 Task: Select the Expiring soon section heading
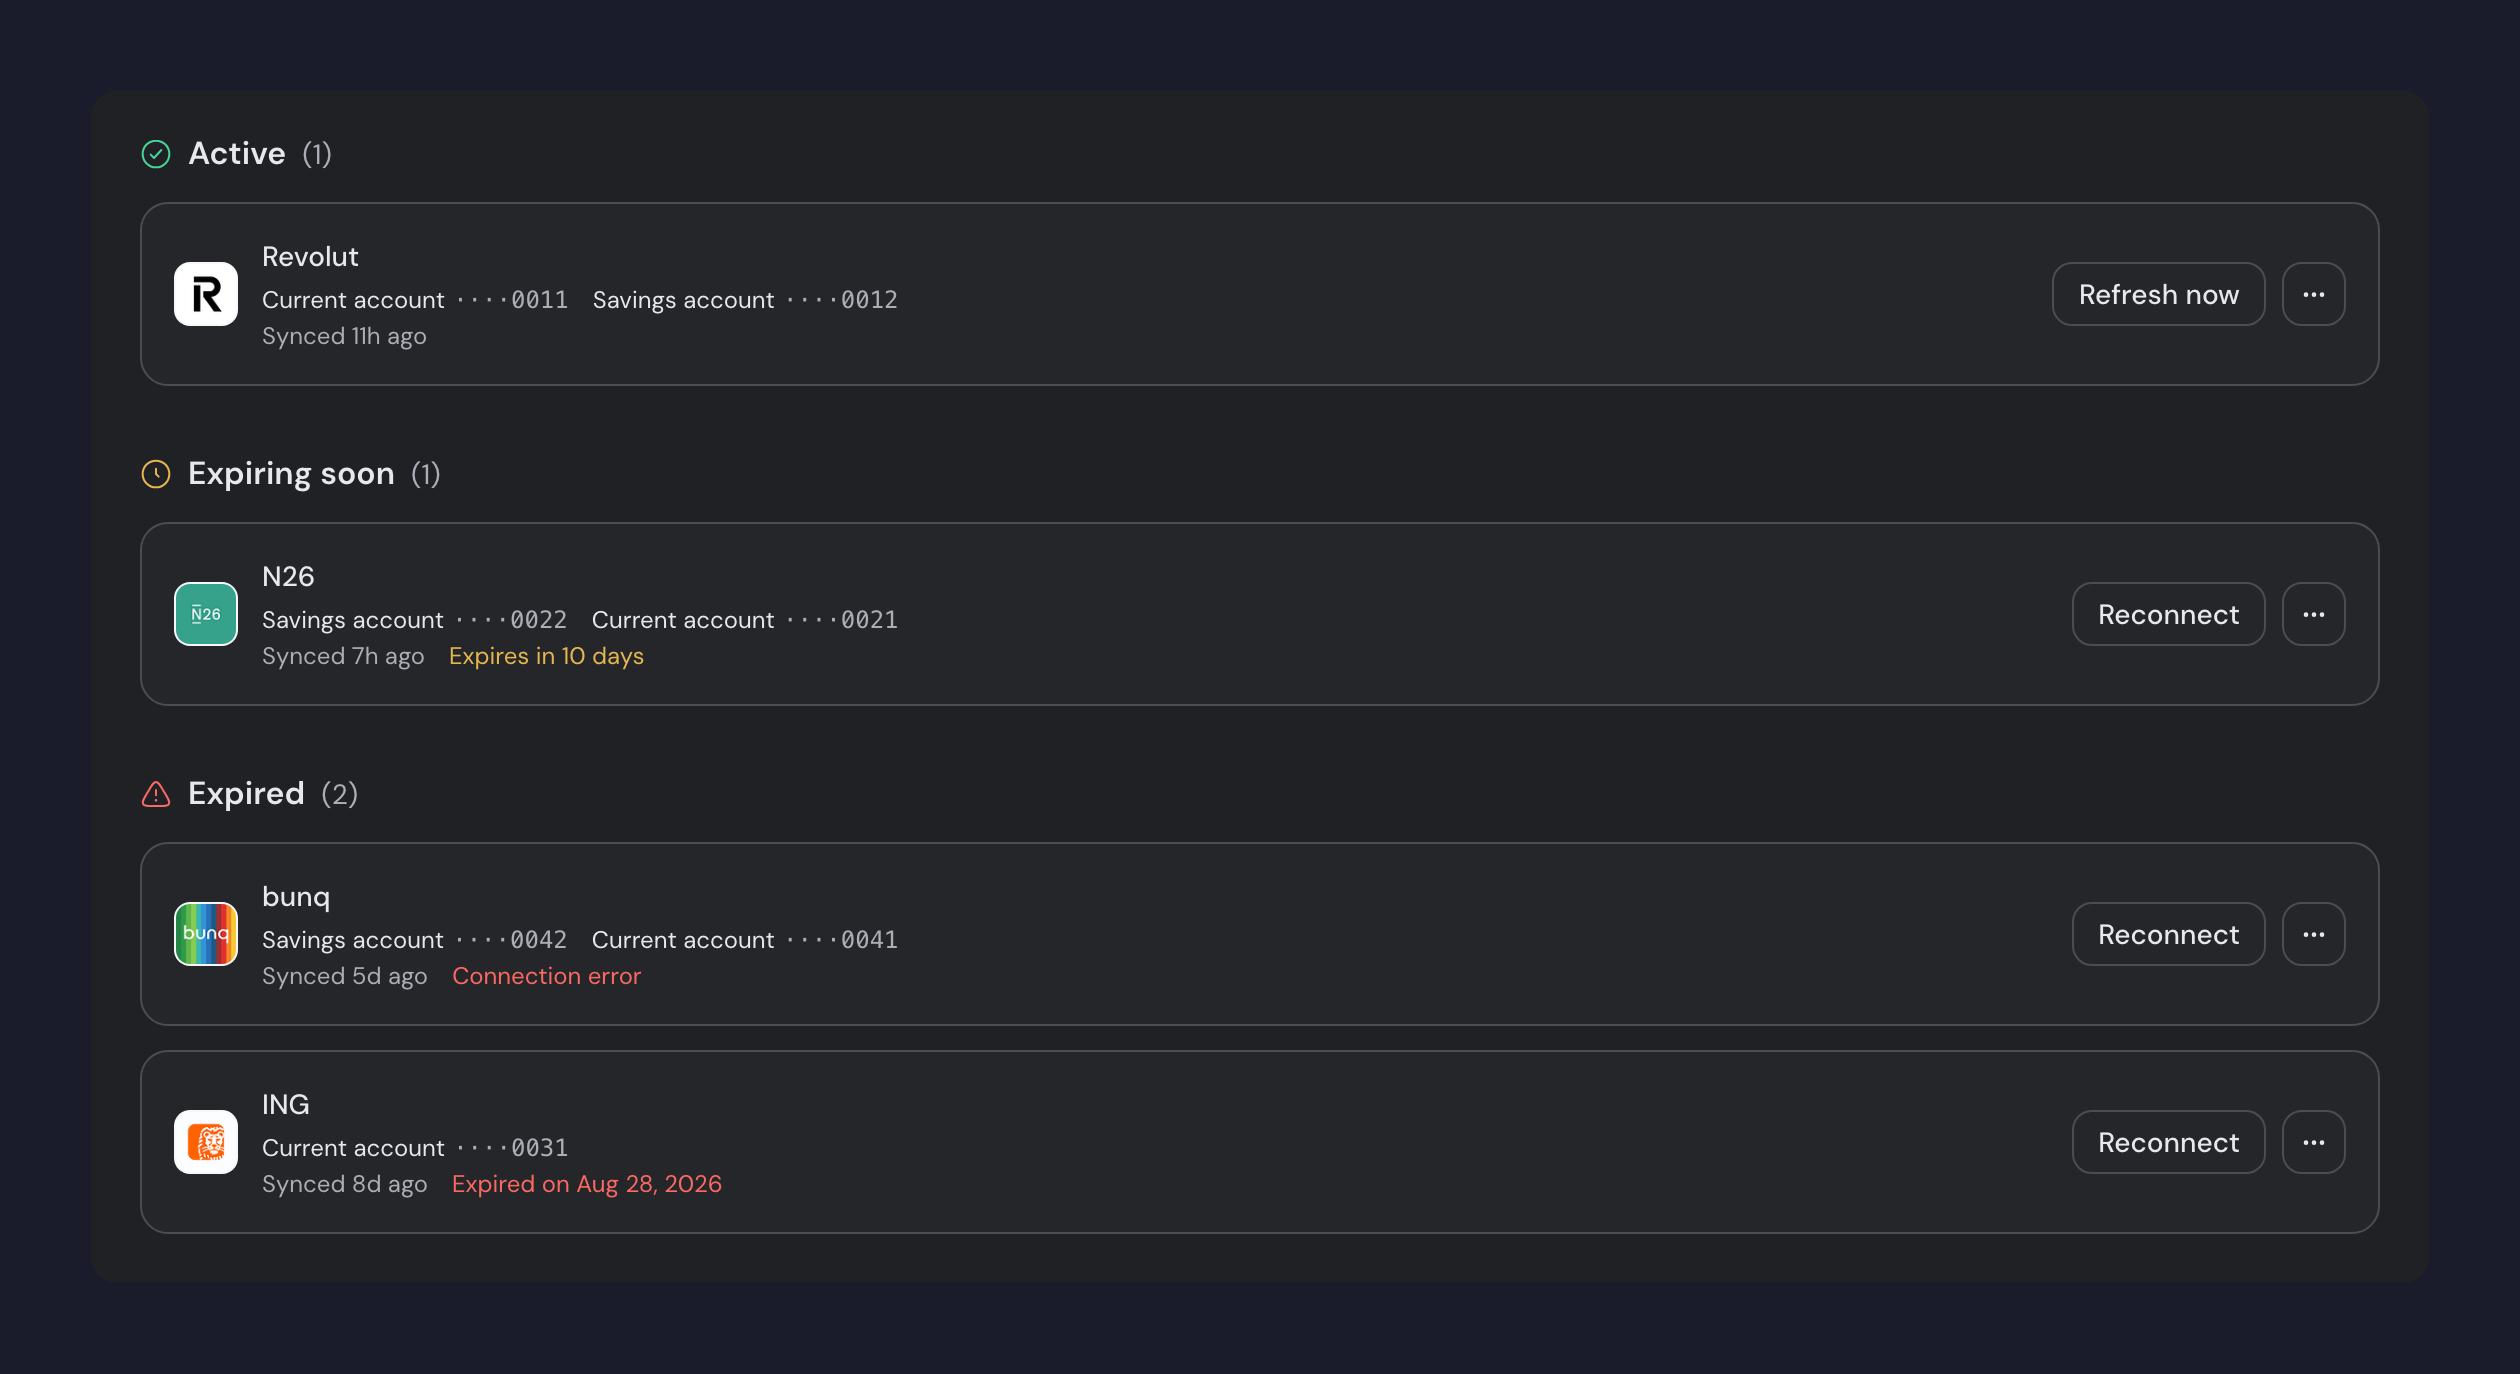291,474
